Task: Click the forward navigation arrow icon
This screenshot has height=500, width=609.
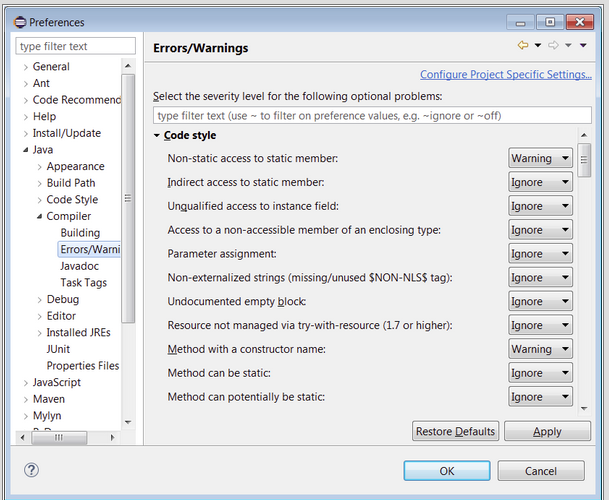Action: pyautogui.click(x=552, y=46)
